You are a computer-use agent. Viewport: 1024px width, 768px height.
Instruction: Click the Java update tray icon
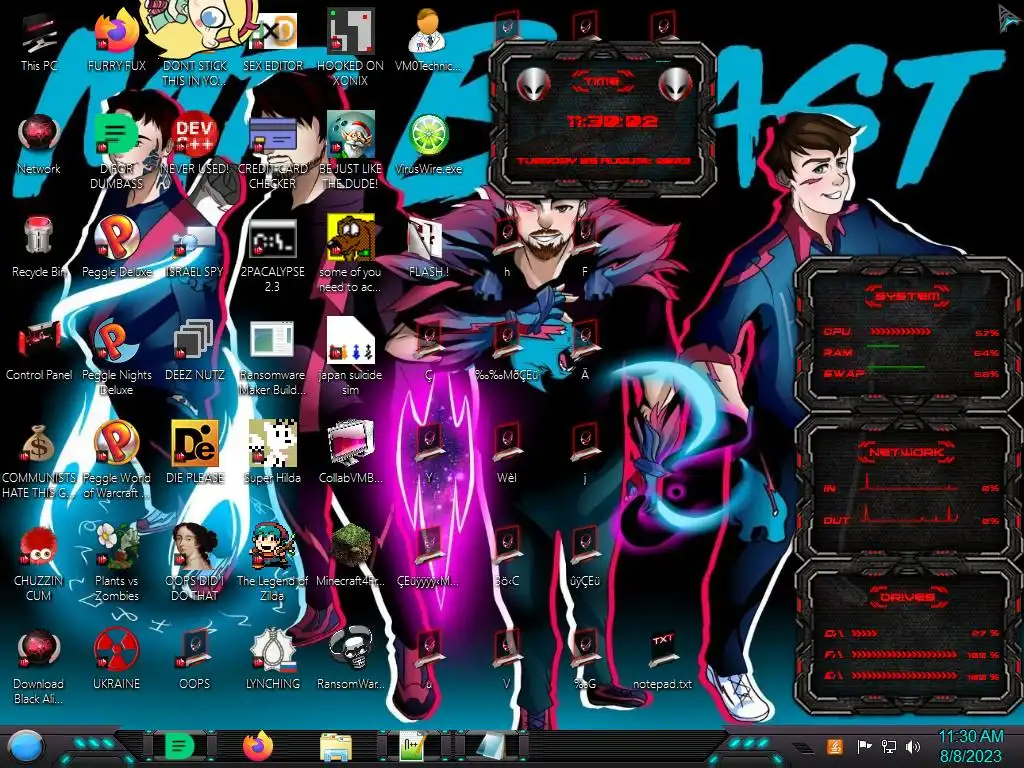click(834, 746)
